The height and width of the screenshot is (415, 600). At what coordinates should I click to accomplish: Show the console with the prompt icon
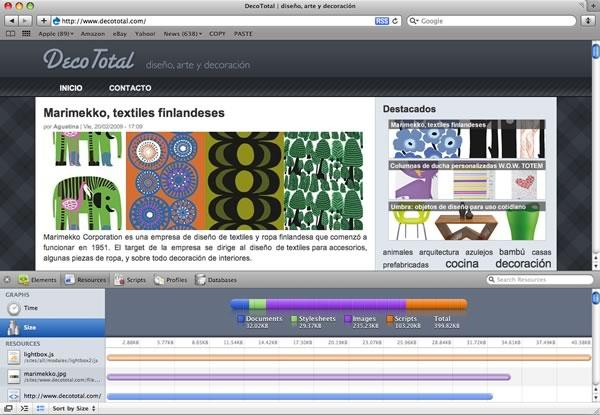[x=24, y=408]
